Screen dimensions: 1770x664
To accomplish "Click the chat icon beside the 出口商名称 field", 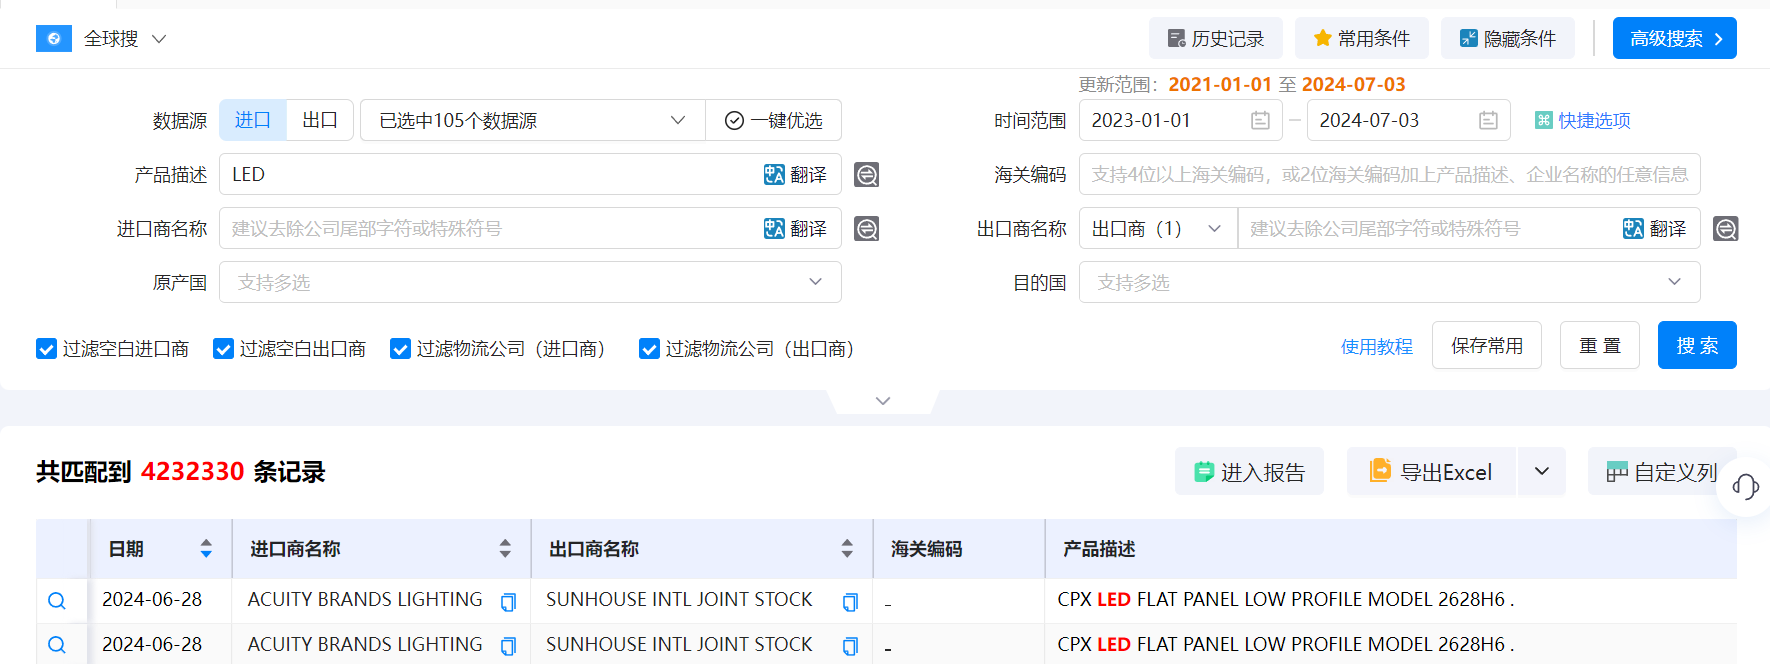I will [x=1725, y=229].
